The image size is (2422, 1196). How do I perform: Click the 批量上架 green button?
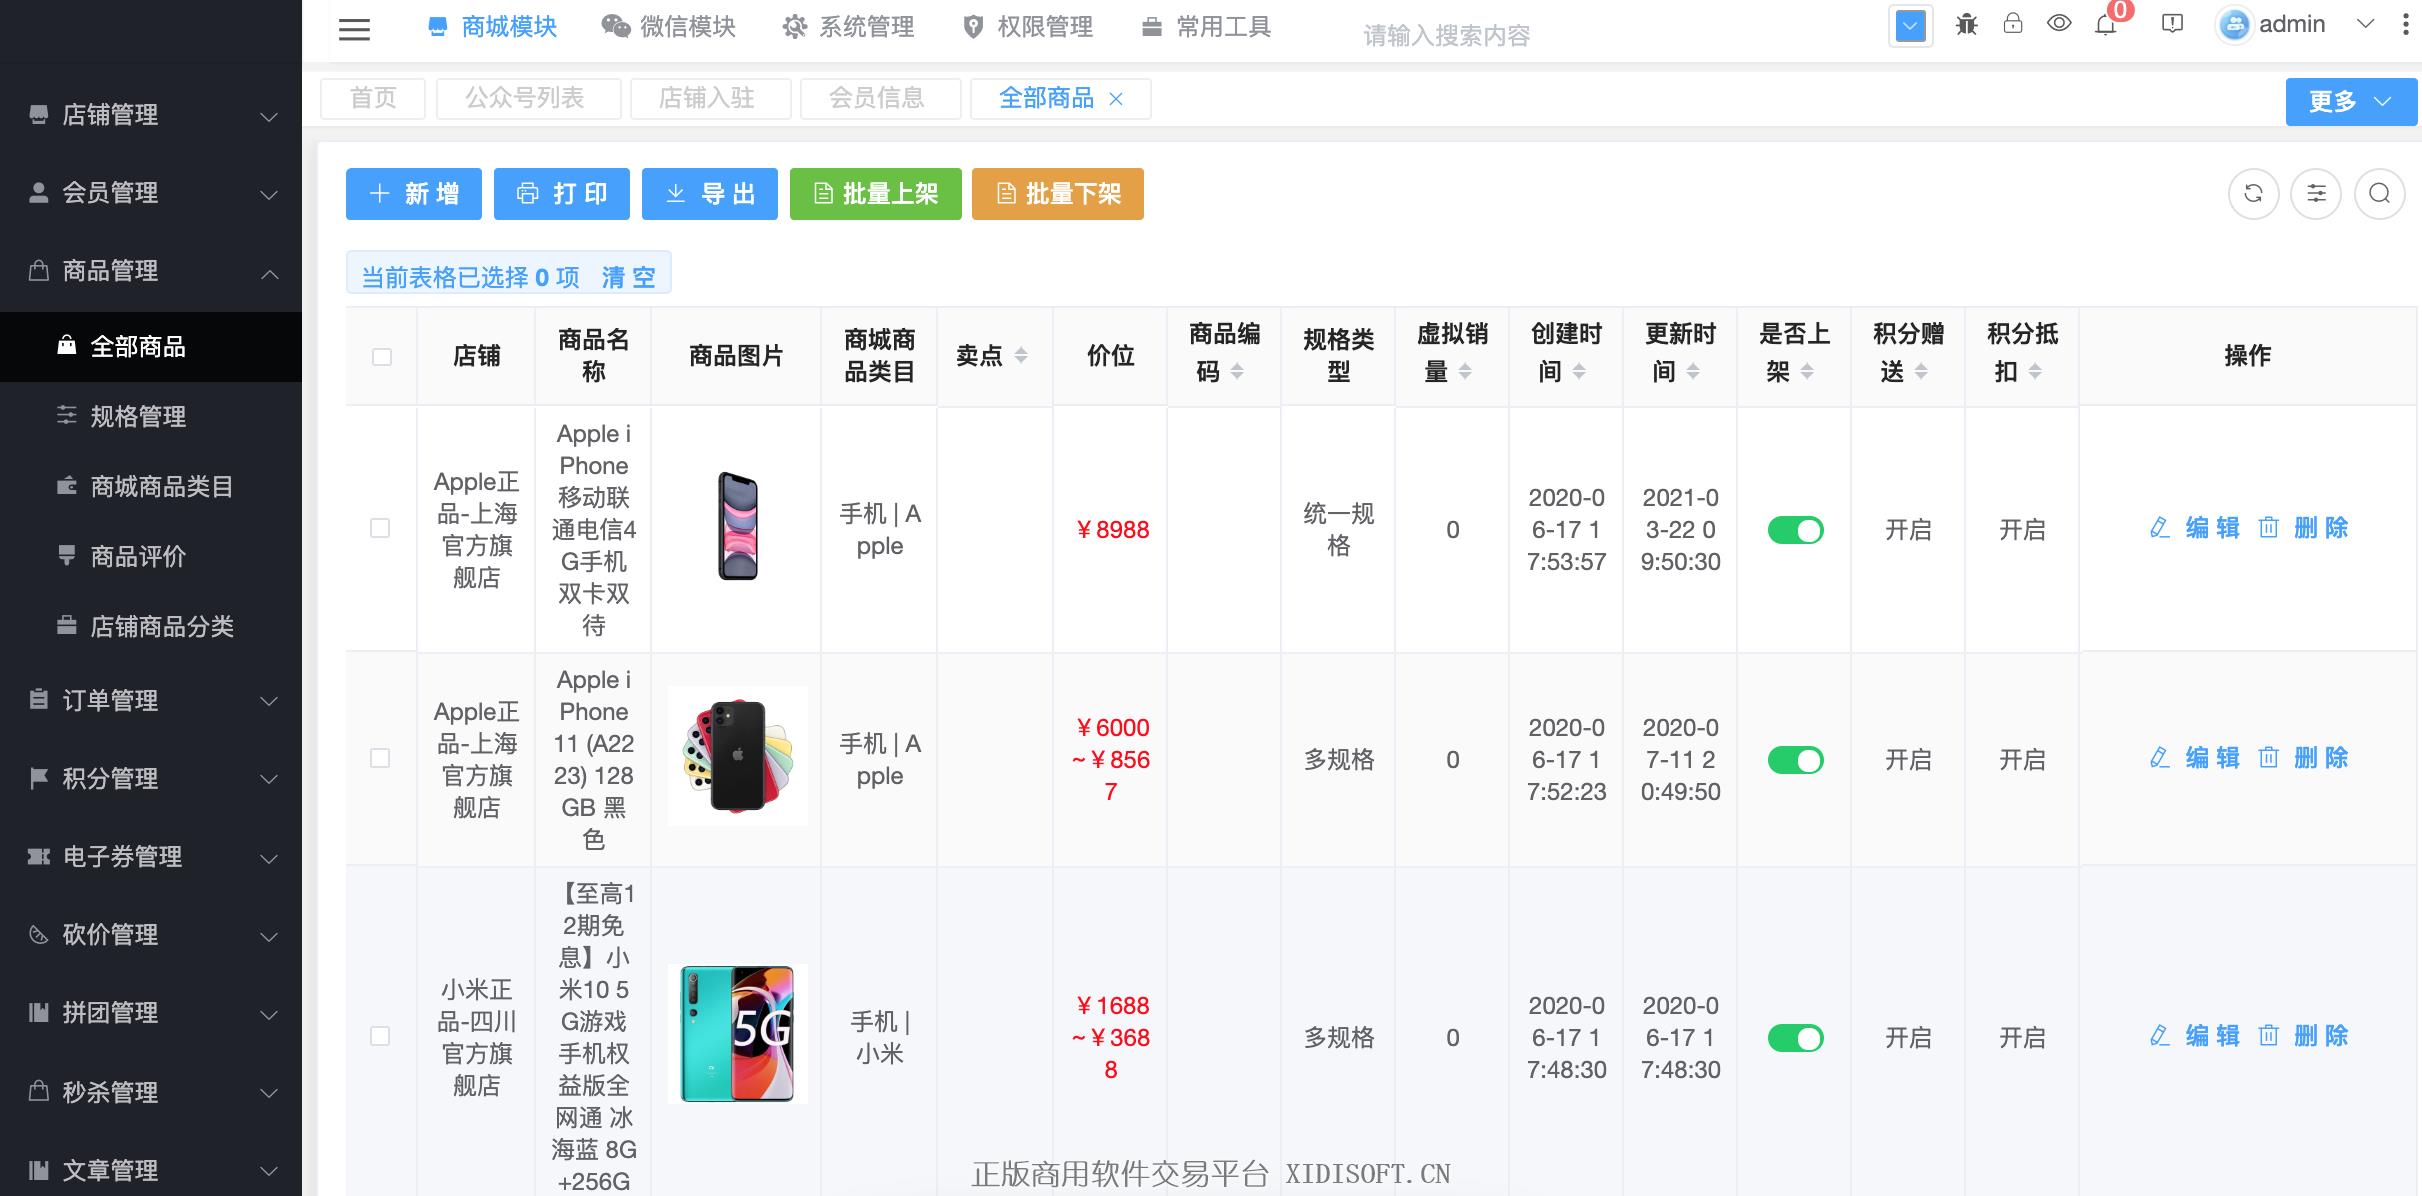[x=875, y=194]
